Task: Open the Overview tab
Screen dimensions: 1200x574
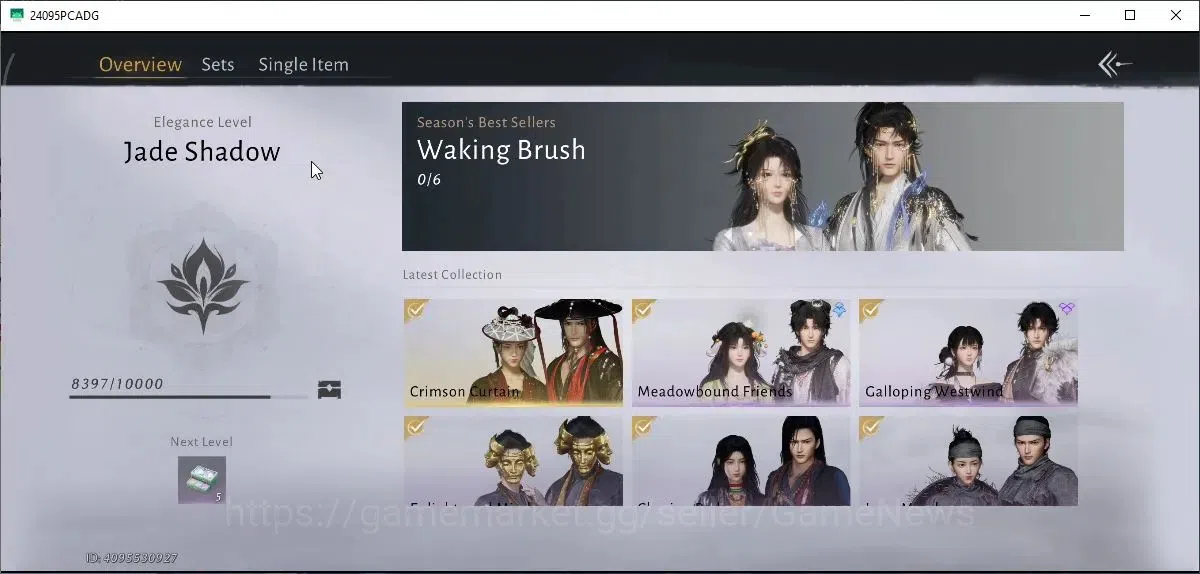Action: pyautogui.click(x=140, y=65)
